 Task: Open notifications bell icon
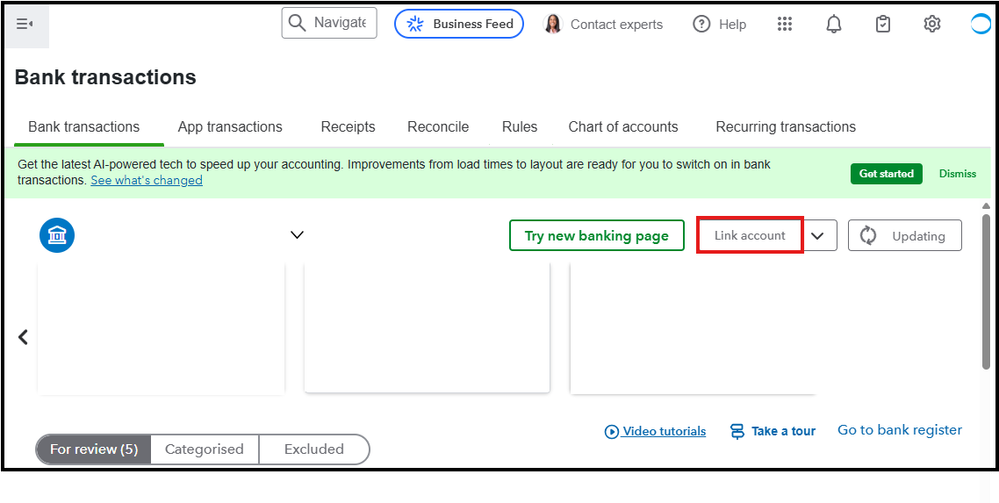(834, 24)
